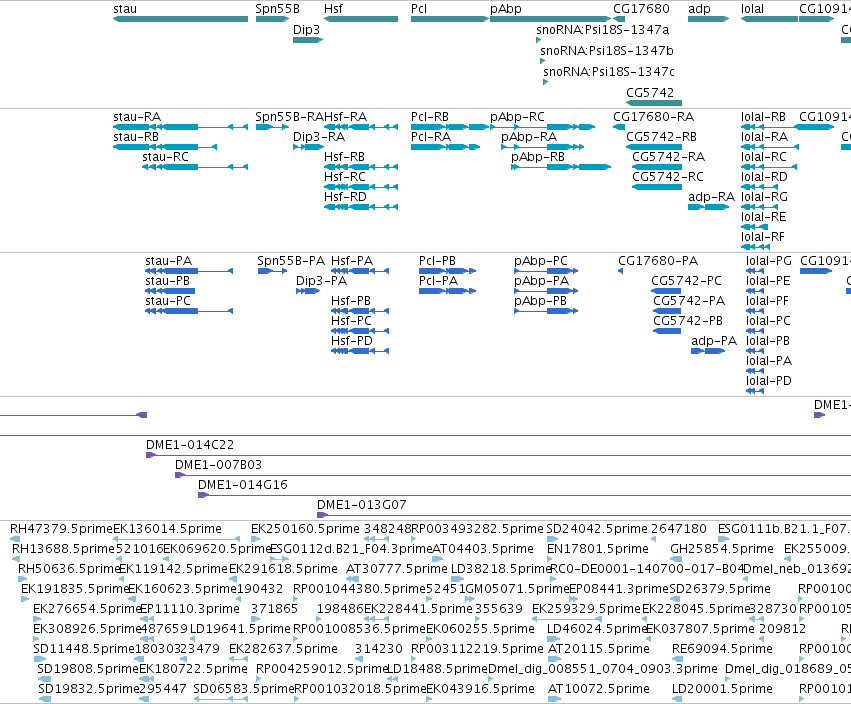This screenshot has height=704, width=851.
Task: Click the Hsf-PD protein feature
Action: pos(360,351)
